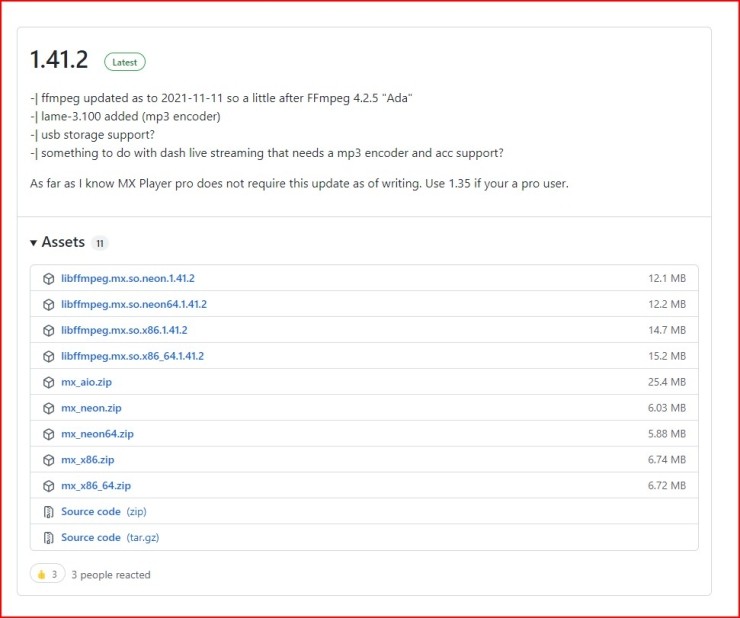Image resolution: width=740 pixels, height=618 pixels.
Task: Click the Latest release badge
Action: point(125,62)
